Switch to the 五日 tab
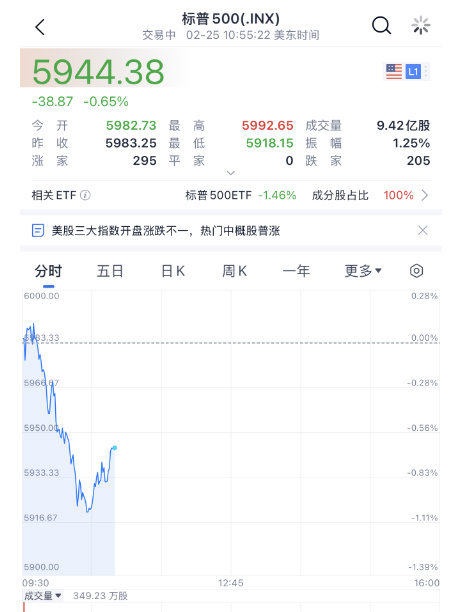The image size is (462, 612). (110, 270)
